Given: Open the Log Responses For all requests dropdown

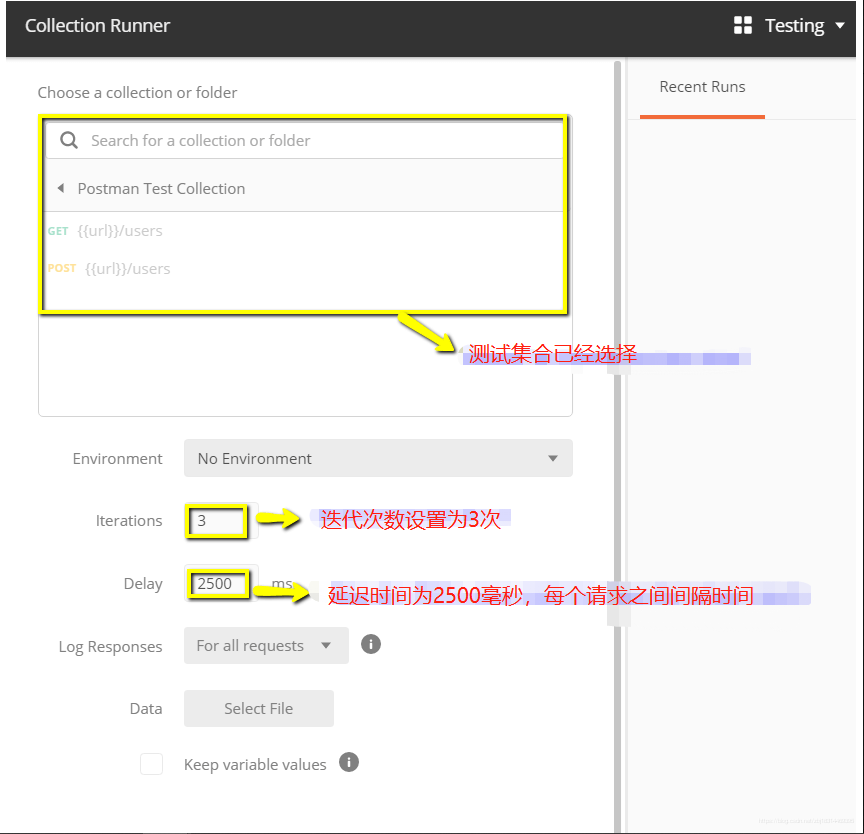Looking at the screenshot, I should (x=266, y=646).
